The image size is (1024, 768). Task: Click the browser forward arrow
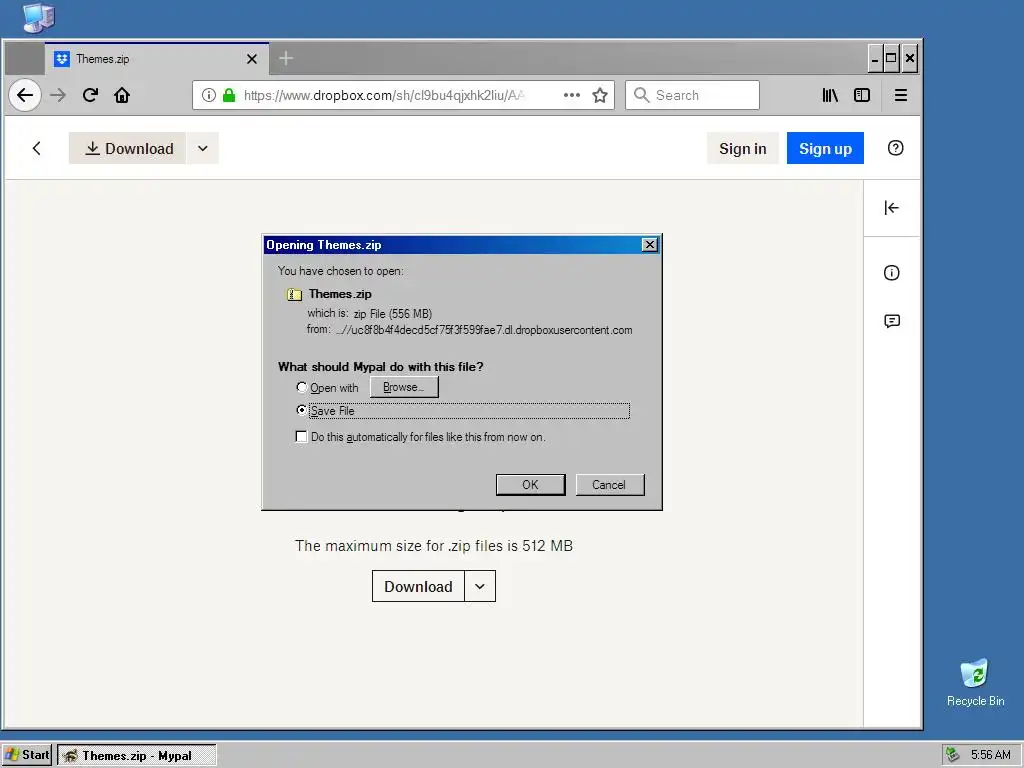click(x=58, y=95)
